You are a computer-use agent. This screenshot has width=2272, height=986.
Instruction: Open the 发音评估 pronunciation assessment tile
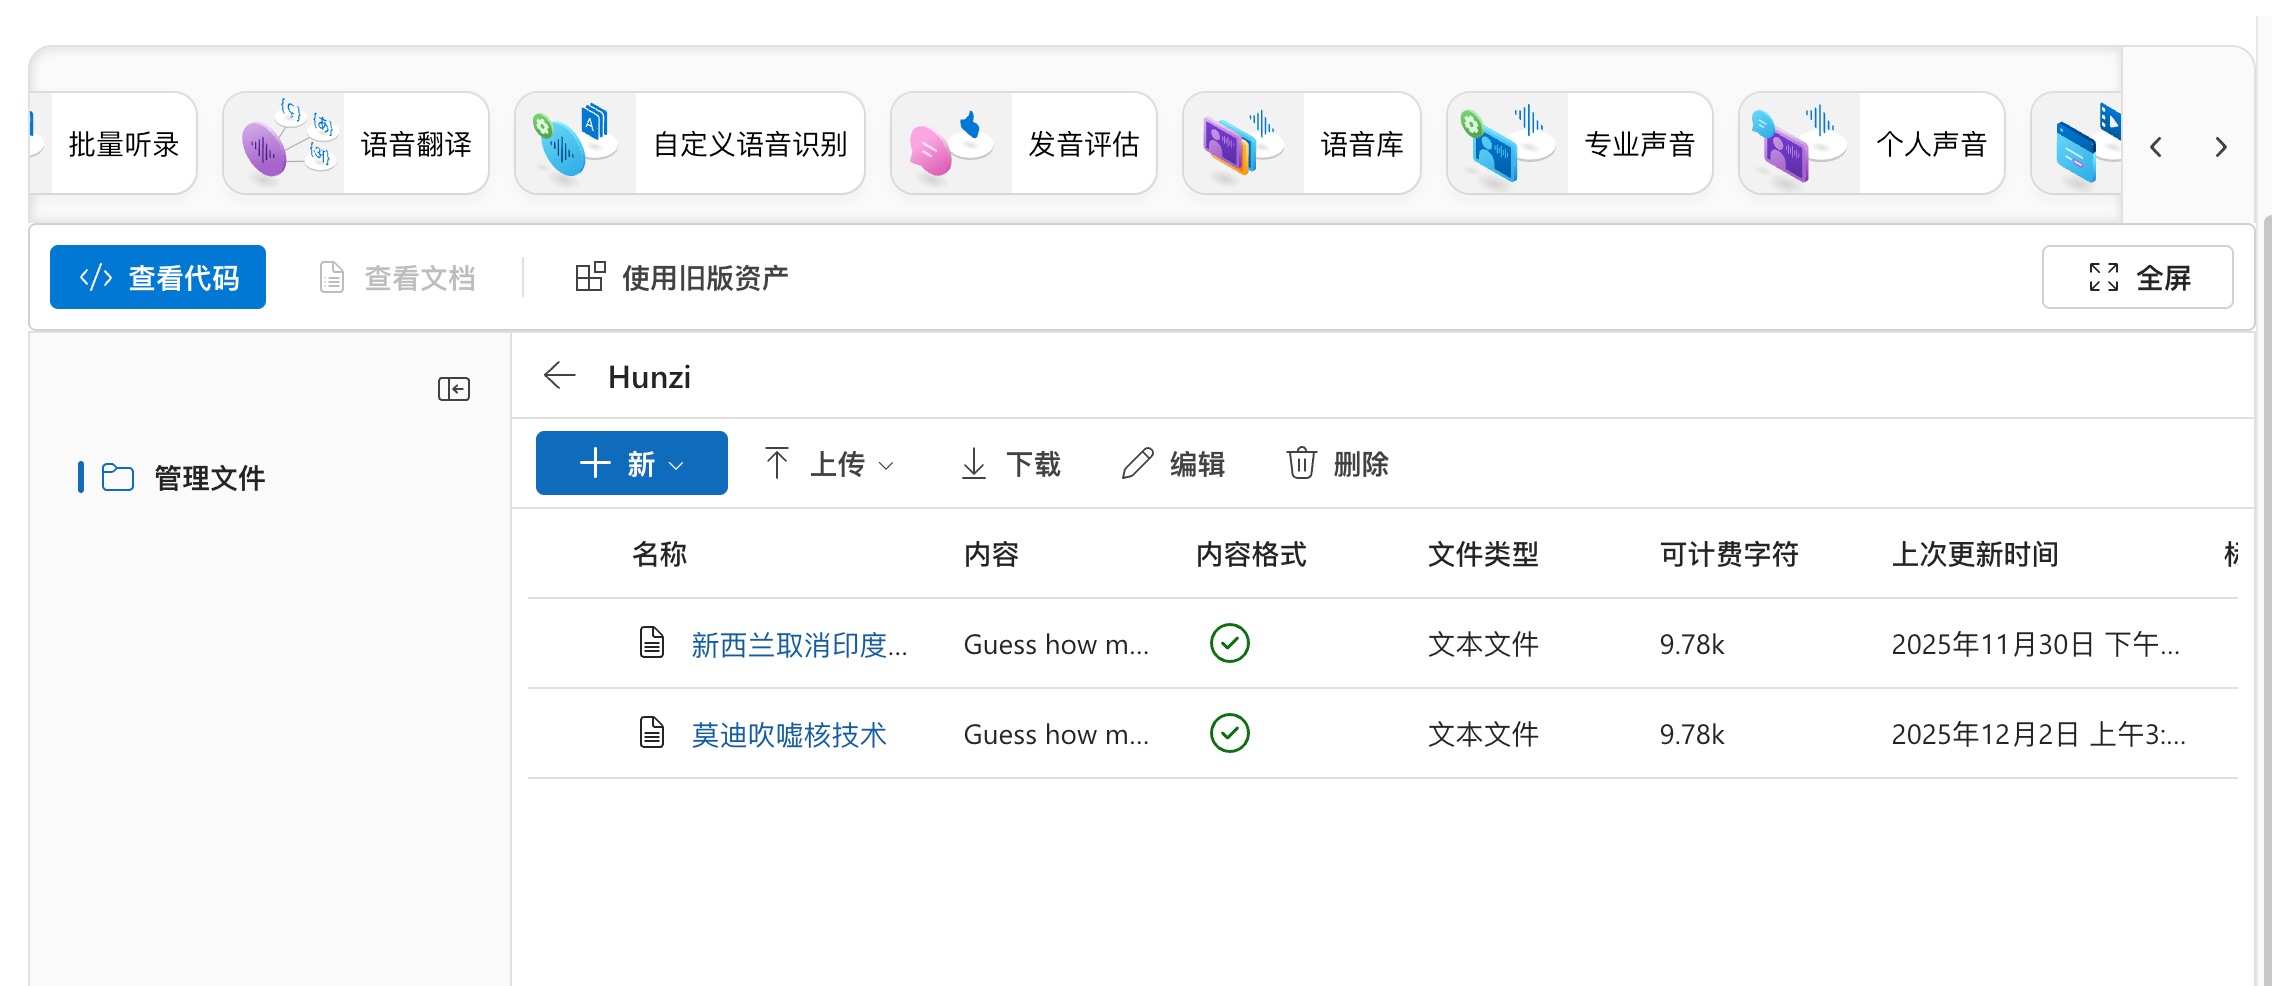(x=1023, y=144)
